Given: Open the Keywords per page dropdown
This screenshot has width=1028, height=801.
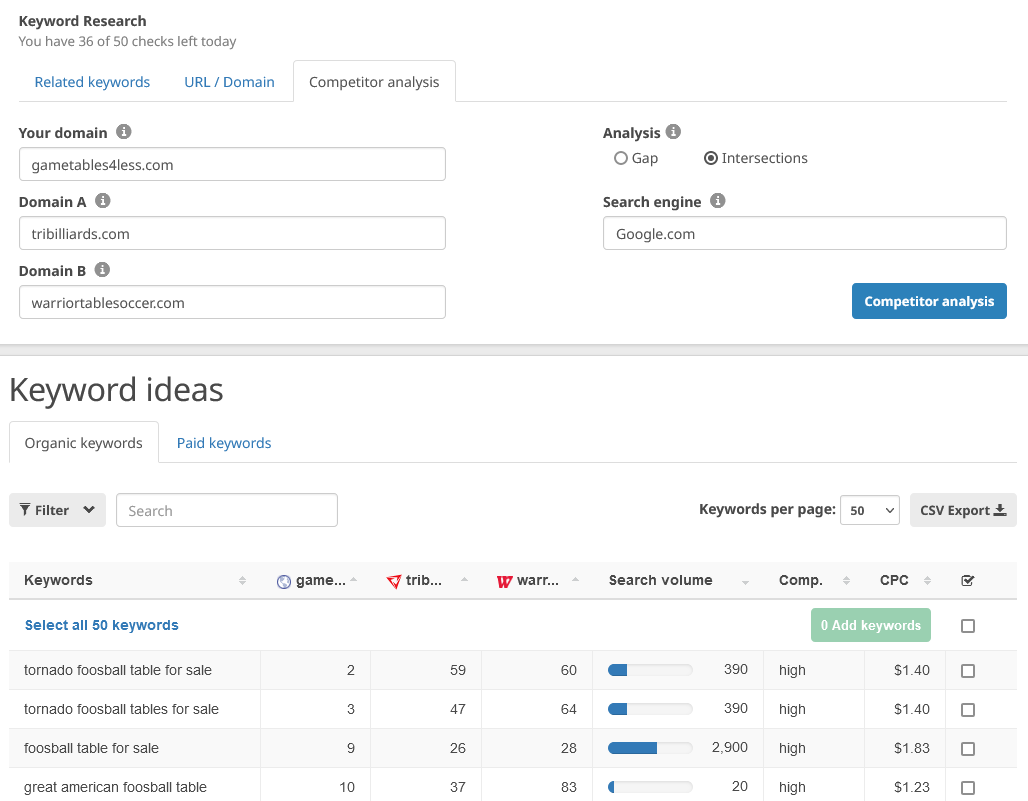Looking at the screenshot, I should pos(870,510).
